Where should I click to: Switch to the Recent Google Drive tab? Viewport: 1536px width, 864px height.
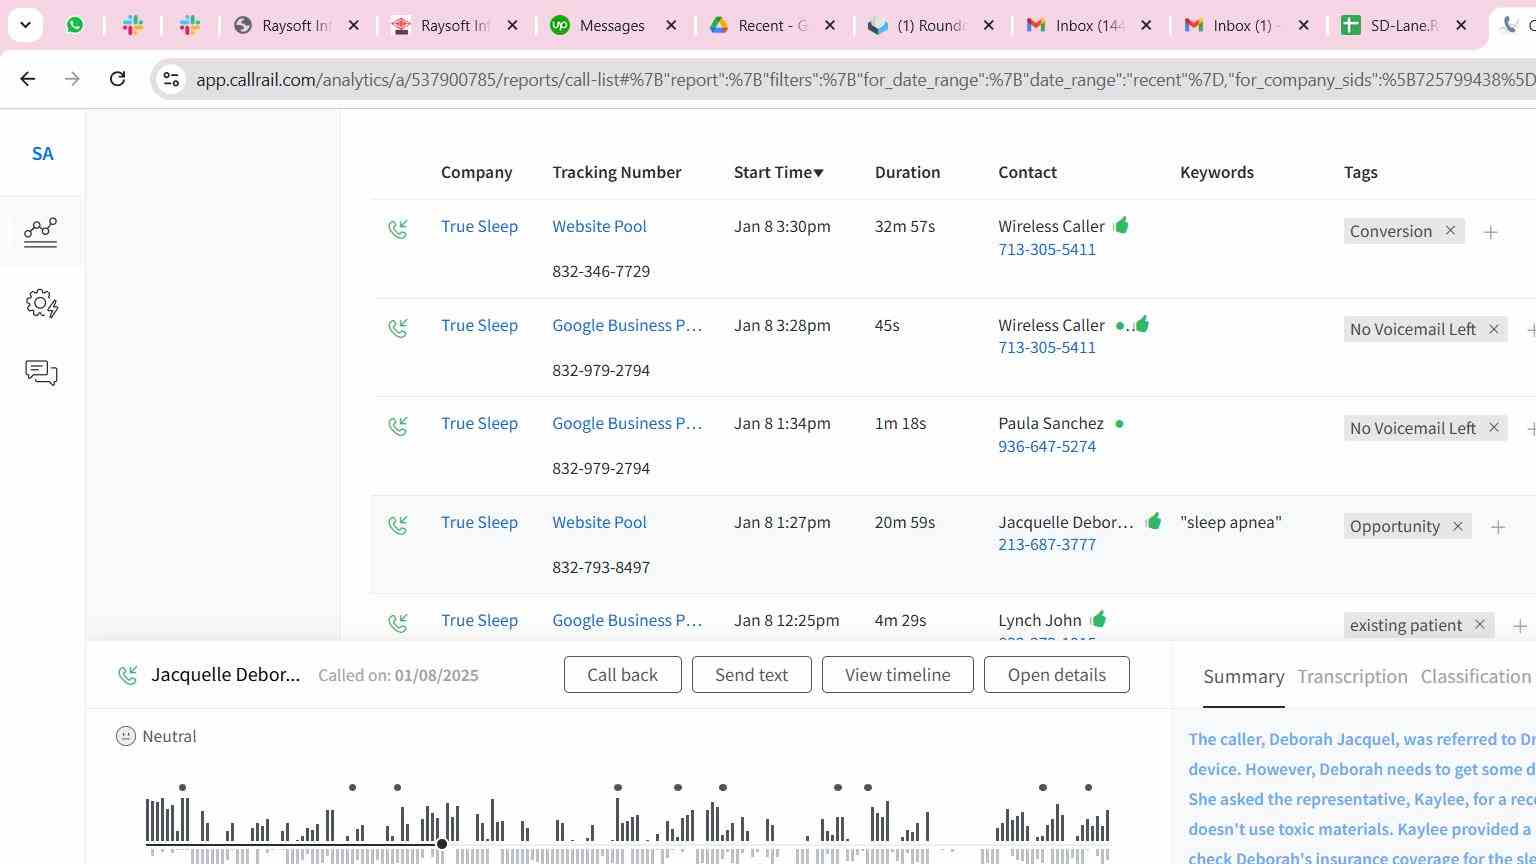click(x=771, y=25)
